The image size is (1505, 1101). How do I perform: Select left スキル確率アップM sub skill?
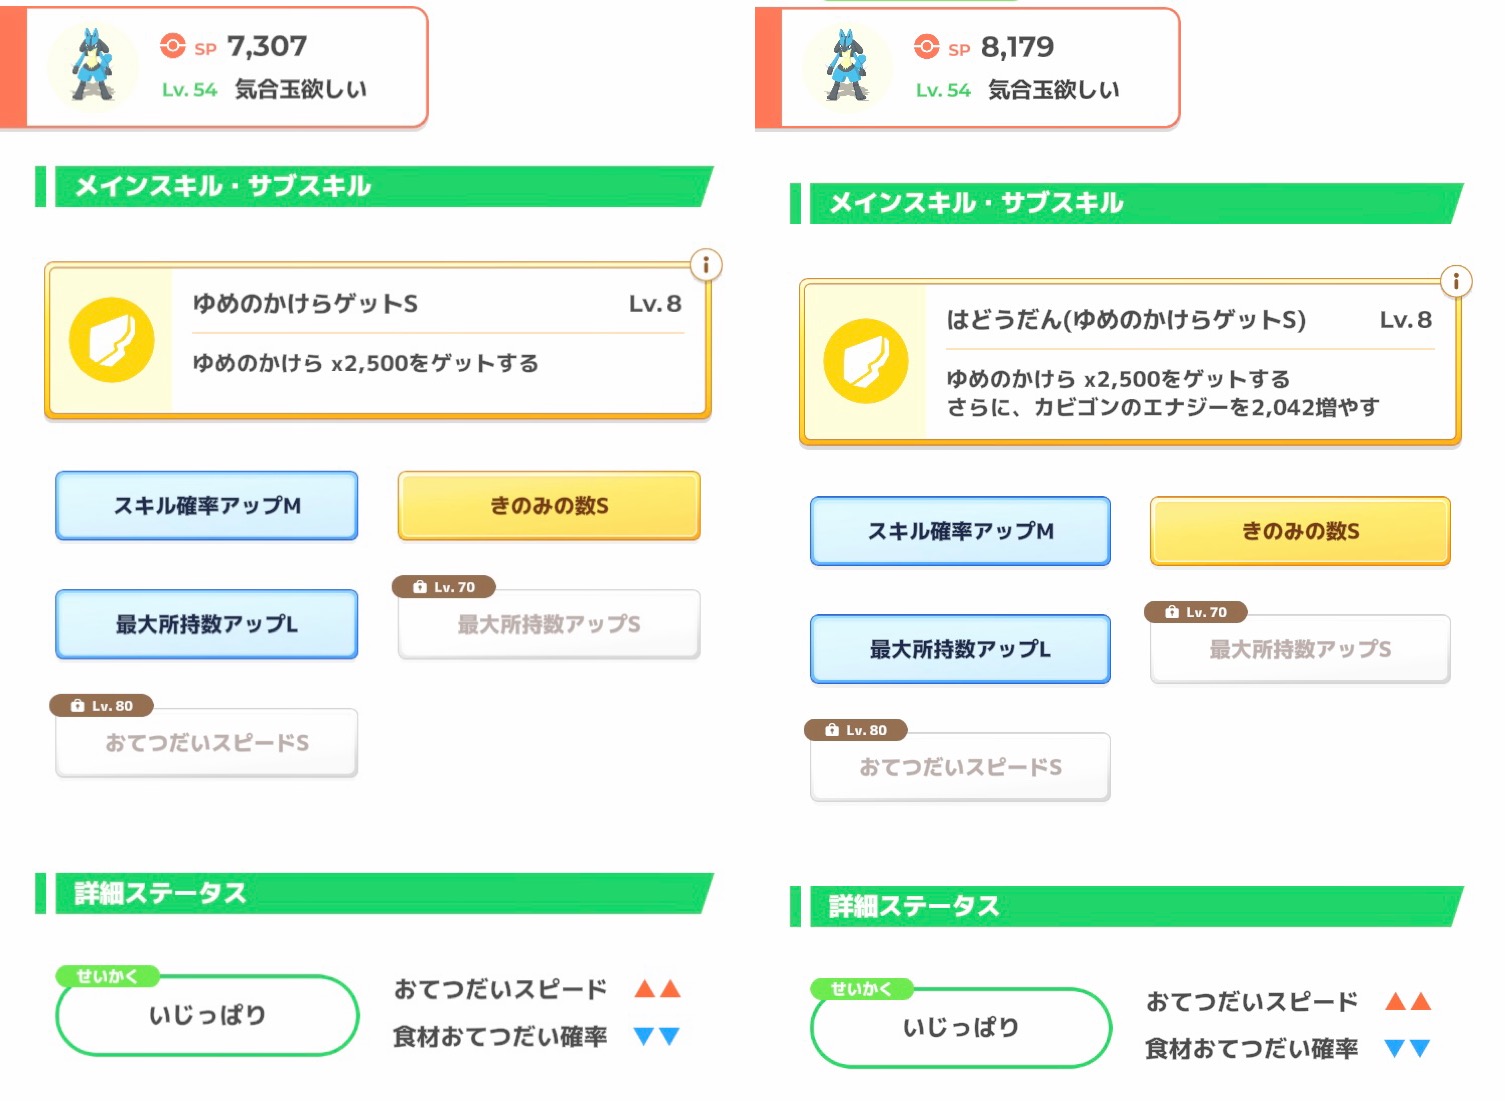tap(207, 506)
